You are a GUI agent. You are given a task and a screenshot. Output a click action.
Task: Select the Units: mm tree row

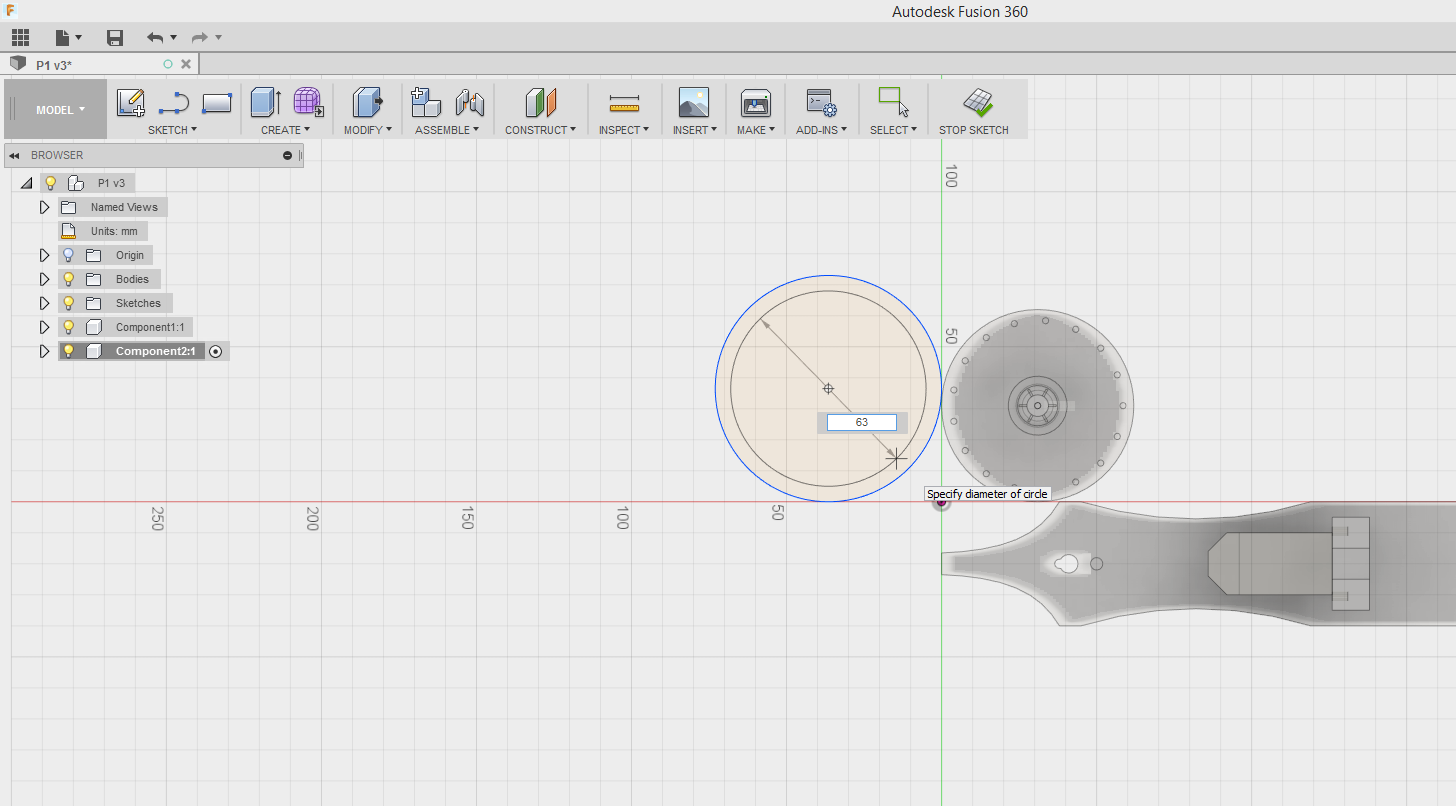(x=103, y=231)
